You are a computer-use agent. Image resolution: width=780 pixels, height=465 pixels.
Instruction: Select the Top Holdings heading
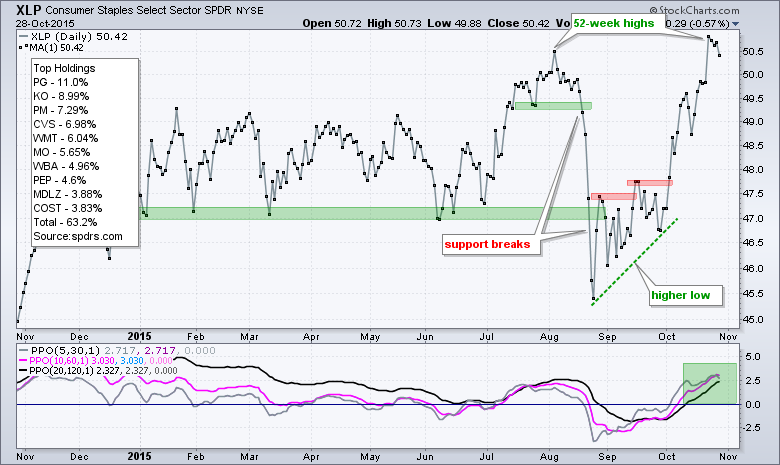[64, 68]
